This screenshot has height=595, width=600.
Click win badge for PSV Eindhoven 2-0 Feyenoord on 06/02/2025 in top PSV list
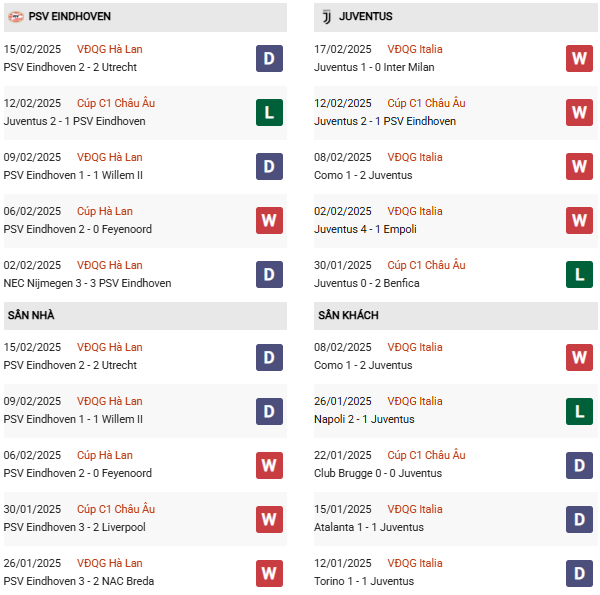269,220
